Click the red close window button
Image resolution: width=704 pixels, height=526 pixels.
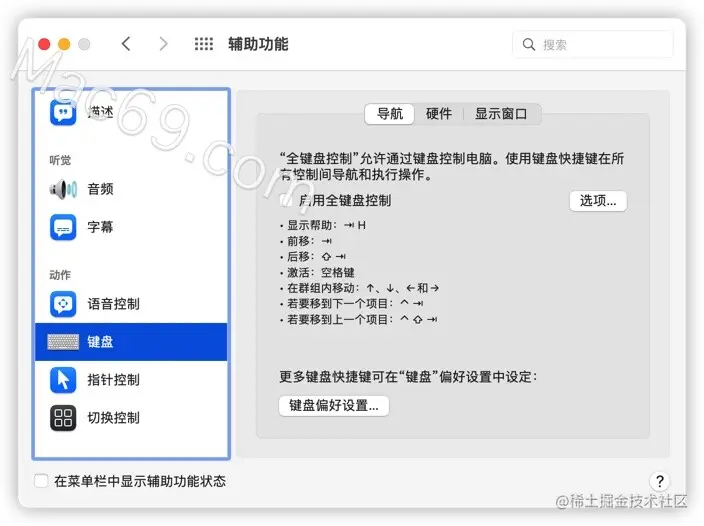44,44
